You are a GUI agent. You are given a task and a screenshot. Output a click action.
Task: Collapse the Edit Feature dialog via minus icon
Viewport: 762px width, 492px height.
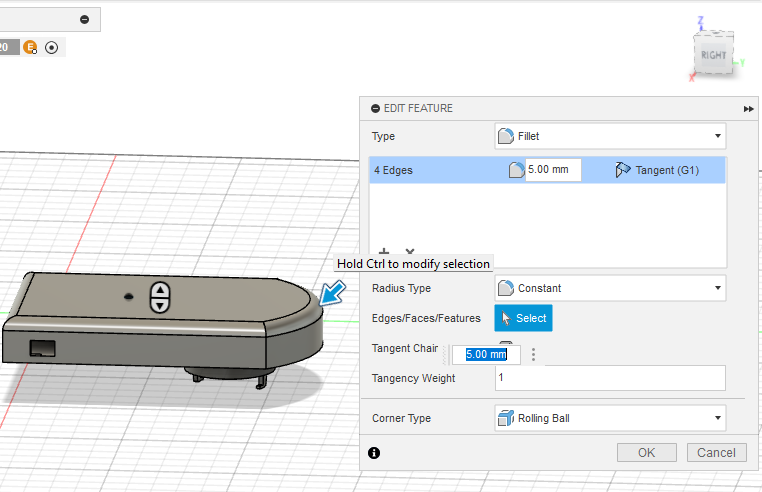click(375, 108)
